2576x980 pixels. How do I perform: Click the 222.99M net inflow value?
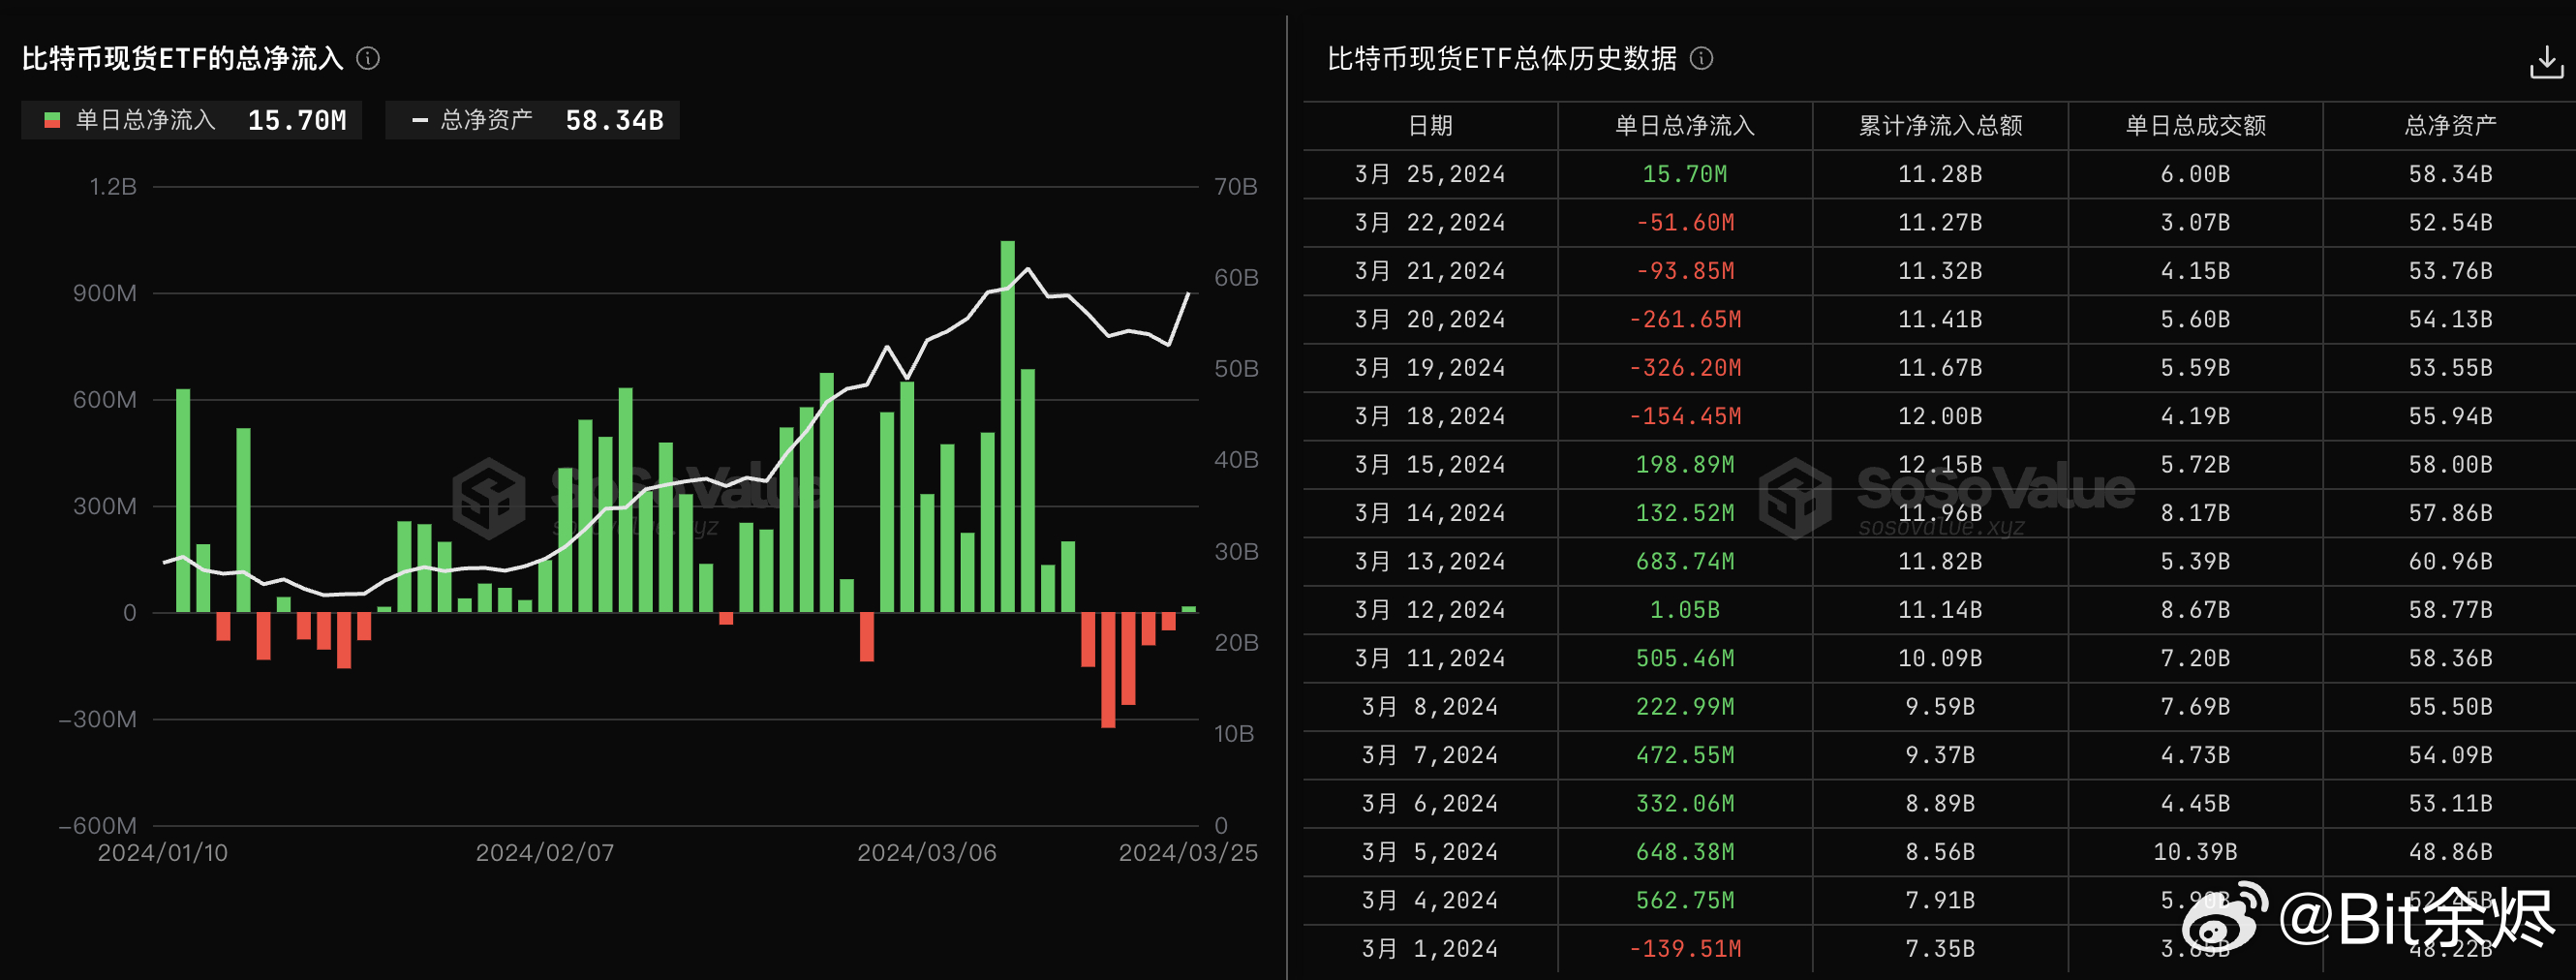[1685, 708]
